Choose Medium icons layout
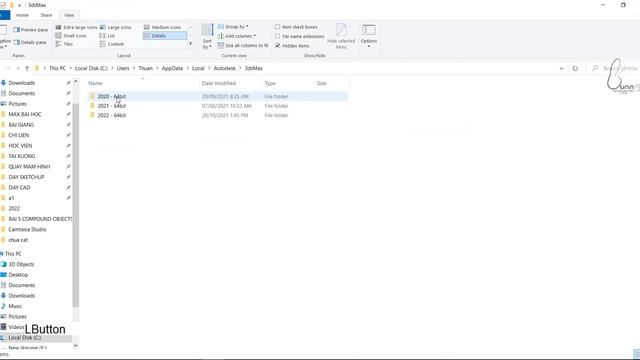This screenshot has width=640, height=360. click(162, 27)
